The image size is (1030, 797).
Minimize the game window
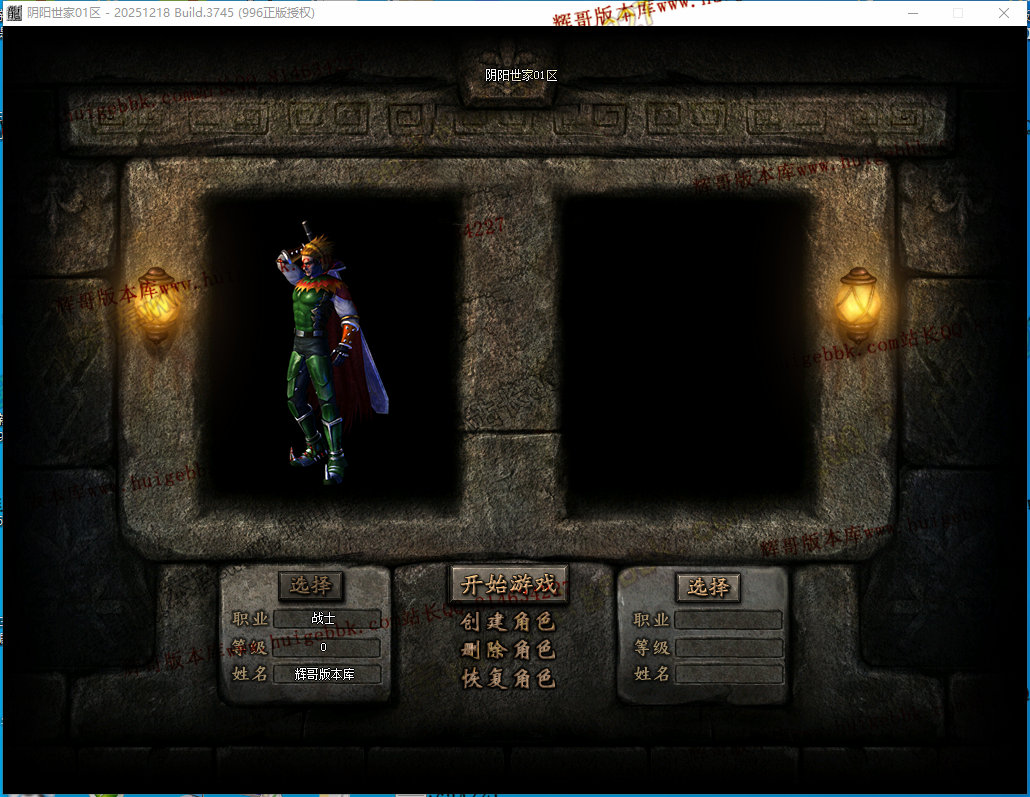point(911,13)
